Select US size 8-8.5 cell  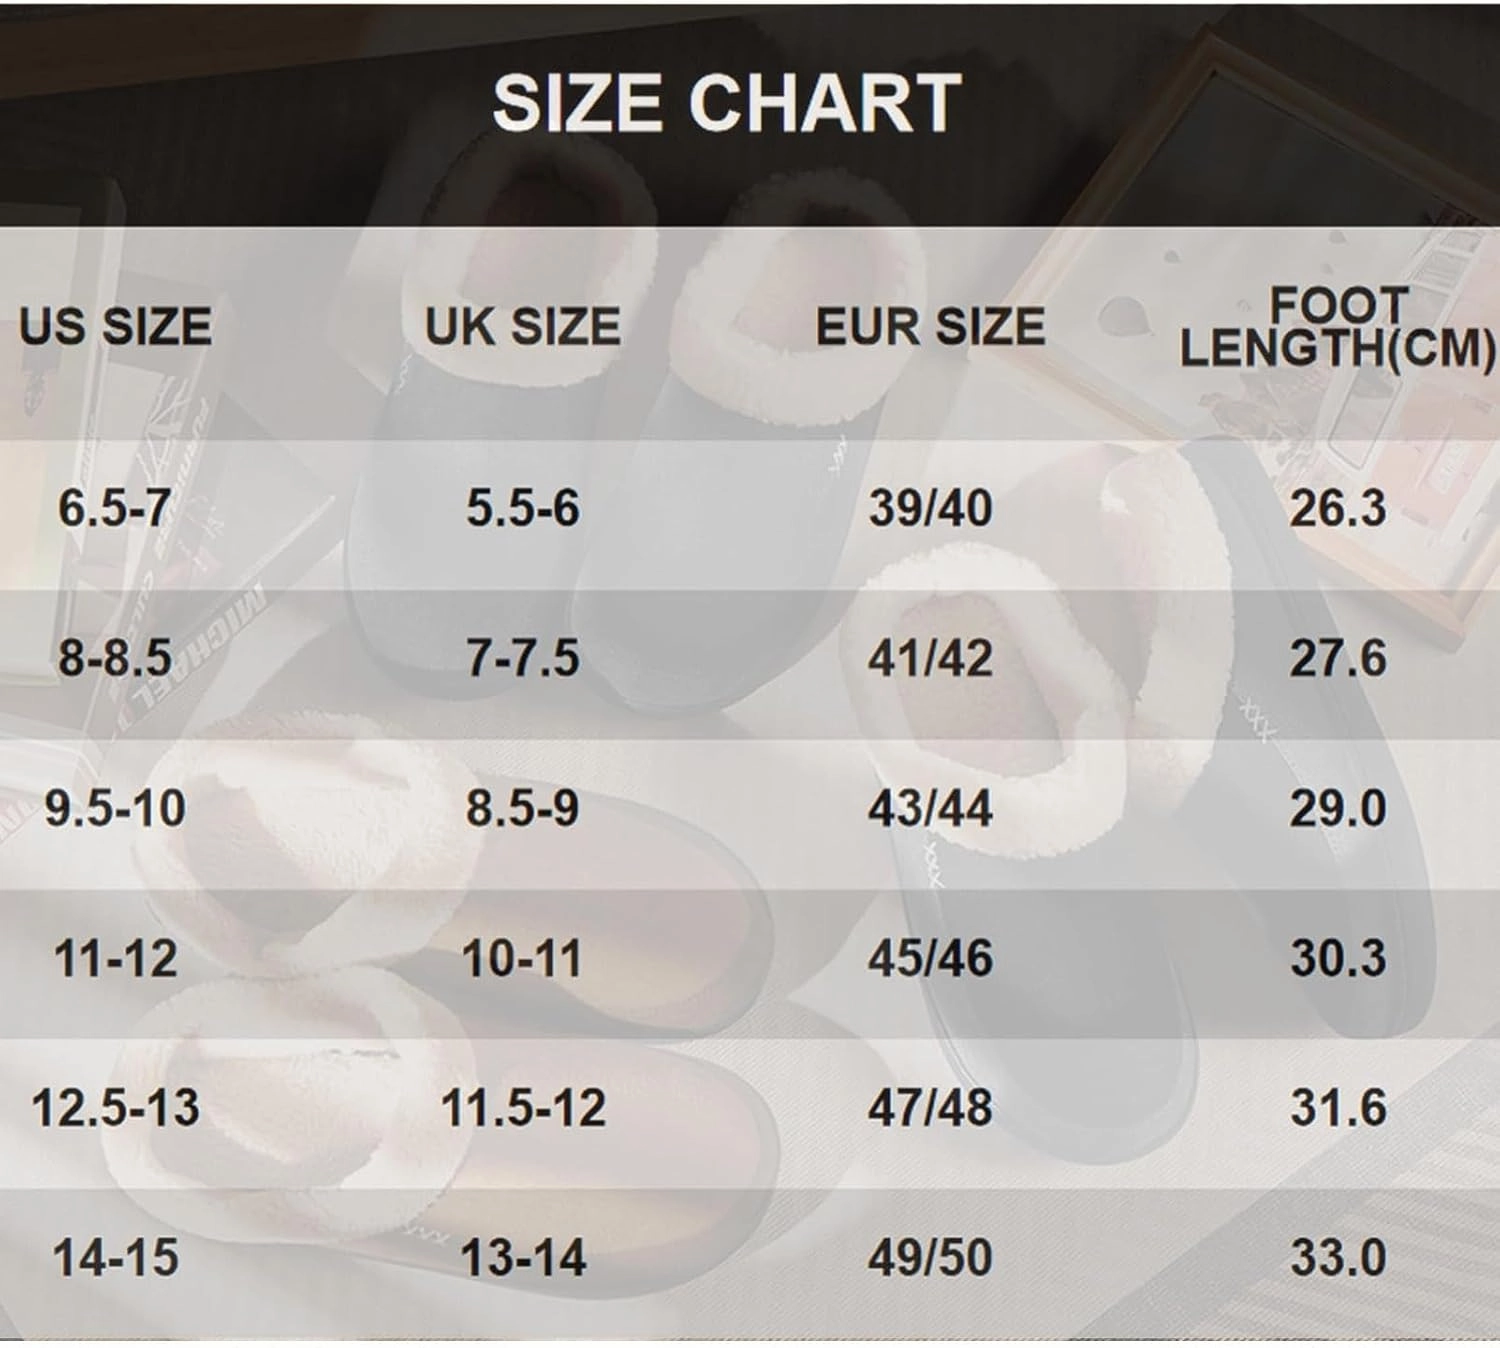click(x=115, y=658)
